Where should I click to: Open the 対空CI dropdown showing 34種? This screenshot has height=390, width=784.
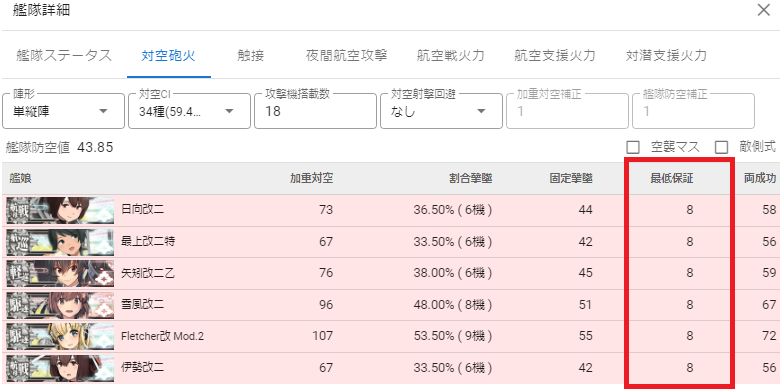tap(190, 111)
